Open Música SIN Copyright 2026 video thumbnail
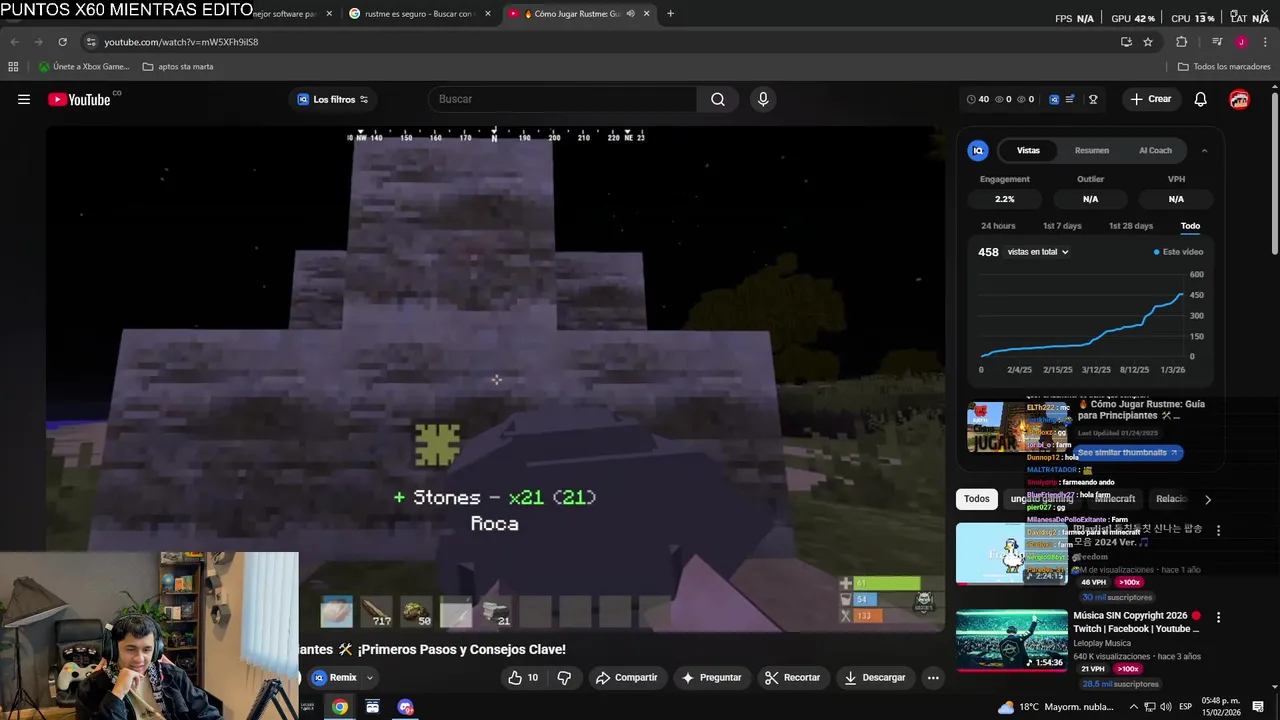The image size is (1280, 720). (x=1011, y=639)
